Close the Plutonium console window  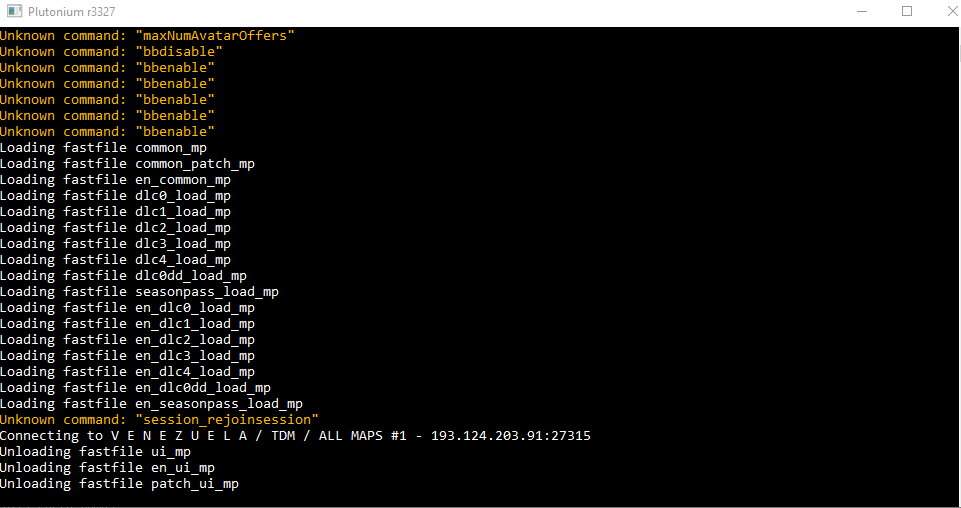coord(952,11)
